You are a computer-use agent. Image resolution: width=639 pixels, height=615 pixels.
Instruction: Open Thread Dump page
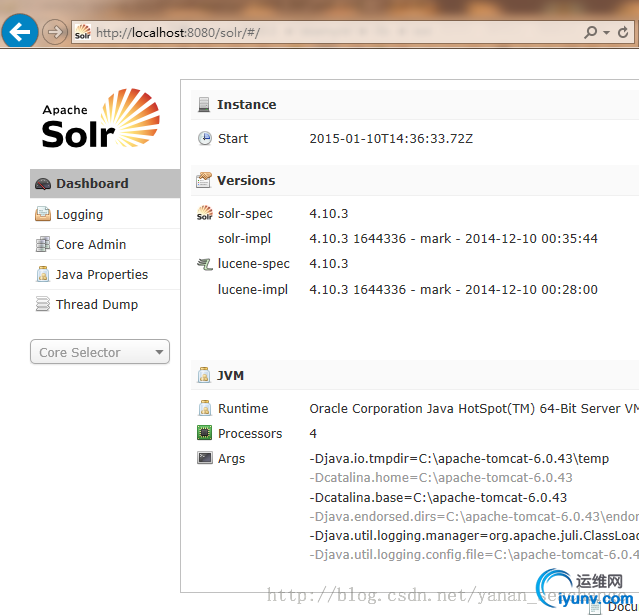click(x=105, y=304)
